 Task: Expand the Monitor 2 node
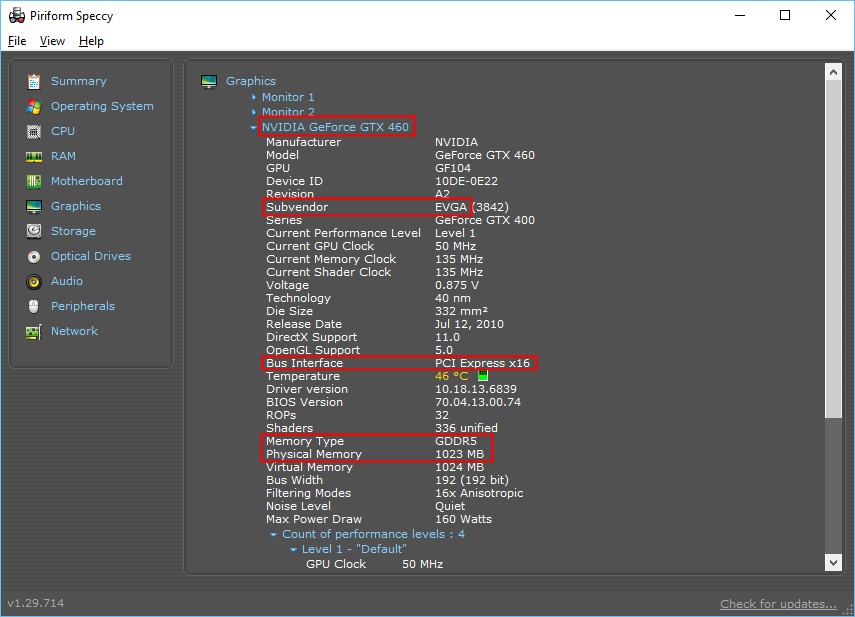(254, 112)
